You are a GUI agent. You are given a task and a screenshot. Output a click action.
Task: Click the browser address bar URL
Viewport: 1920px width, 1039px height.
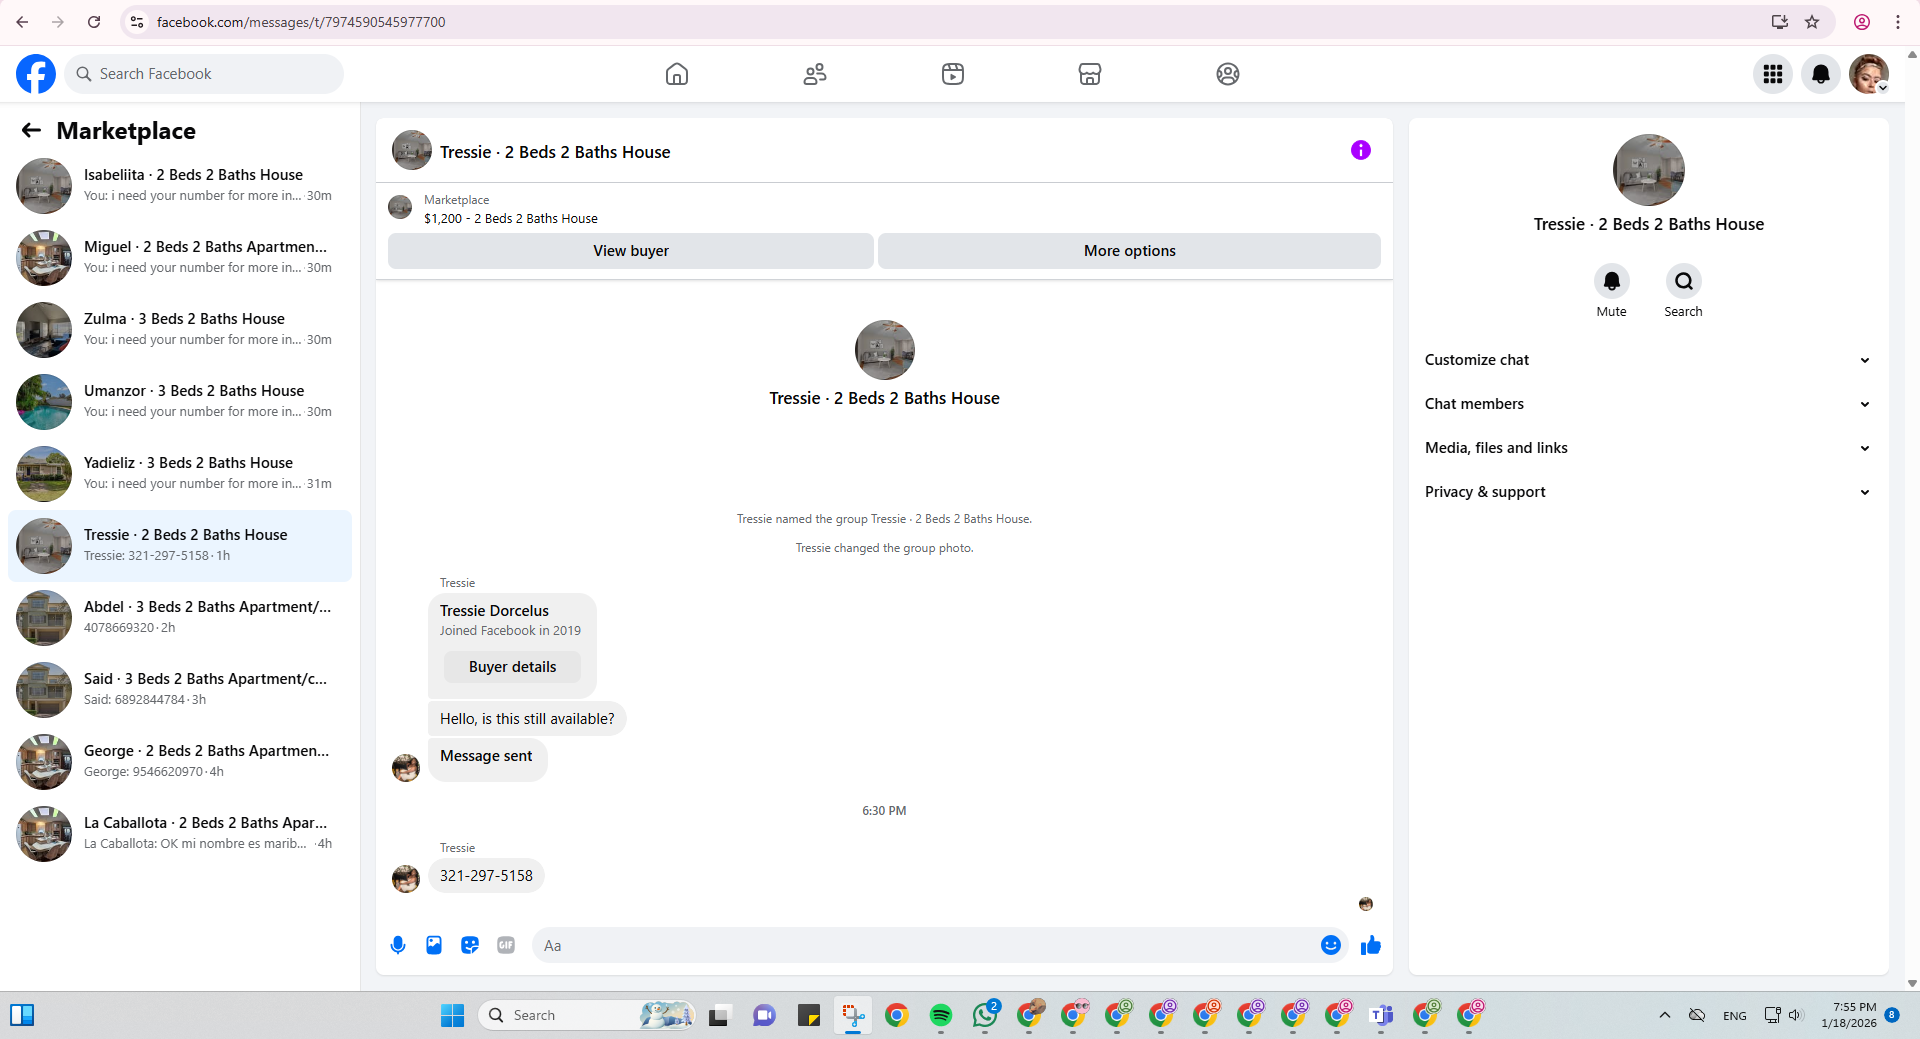point(301,22)
